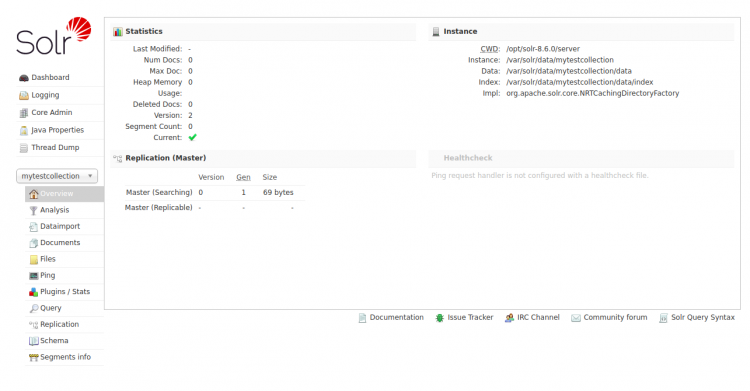Click the '69 bytes' size value
The height and width of the screenshot is (391, 750).
pos(278,192)
